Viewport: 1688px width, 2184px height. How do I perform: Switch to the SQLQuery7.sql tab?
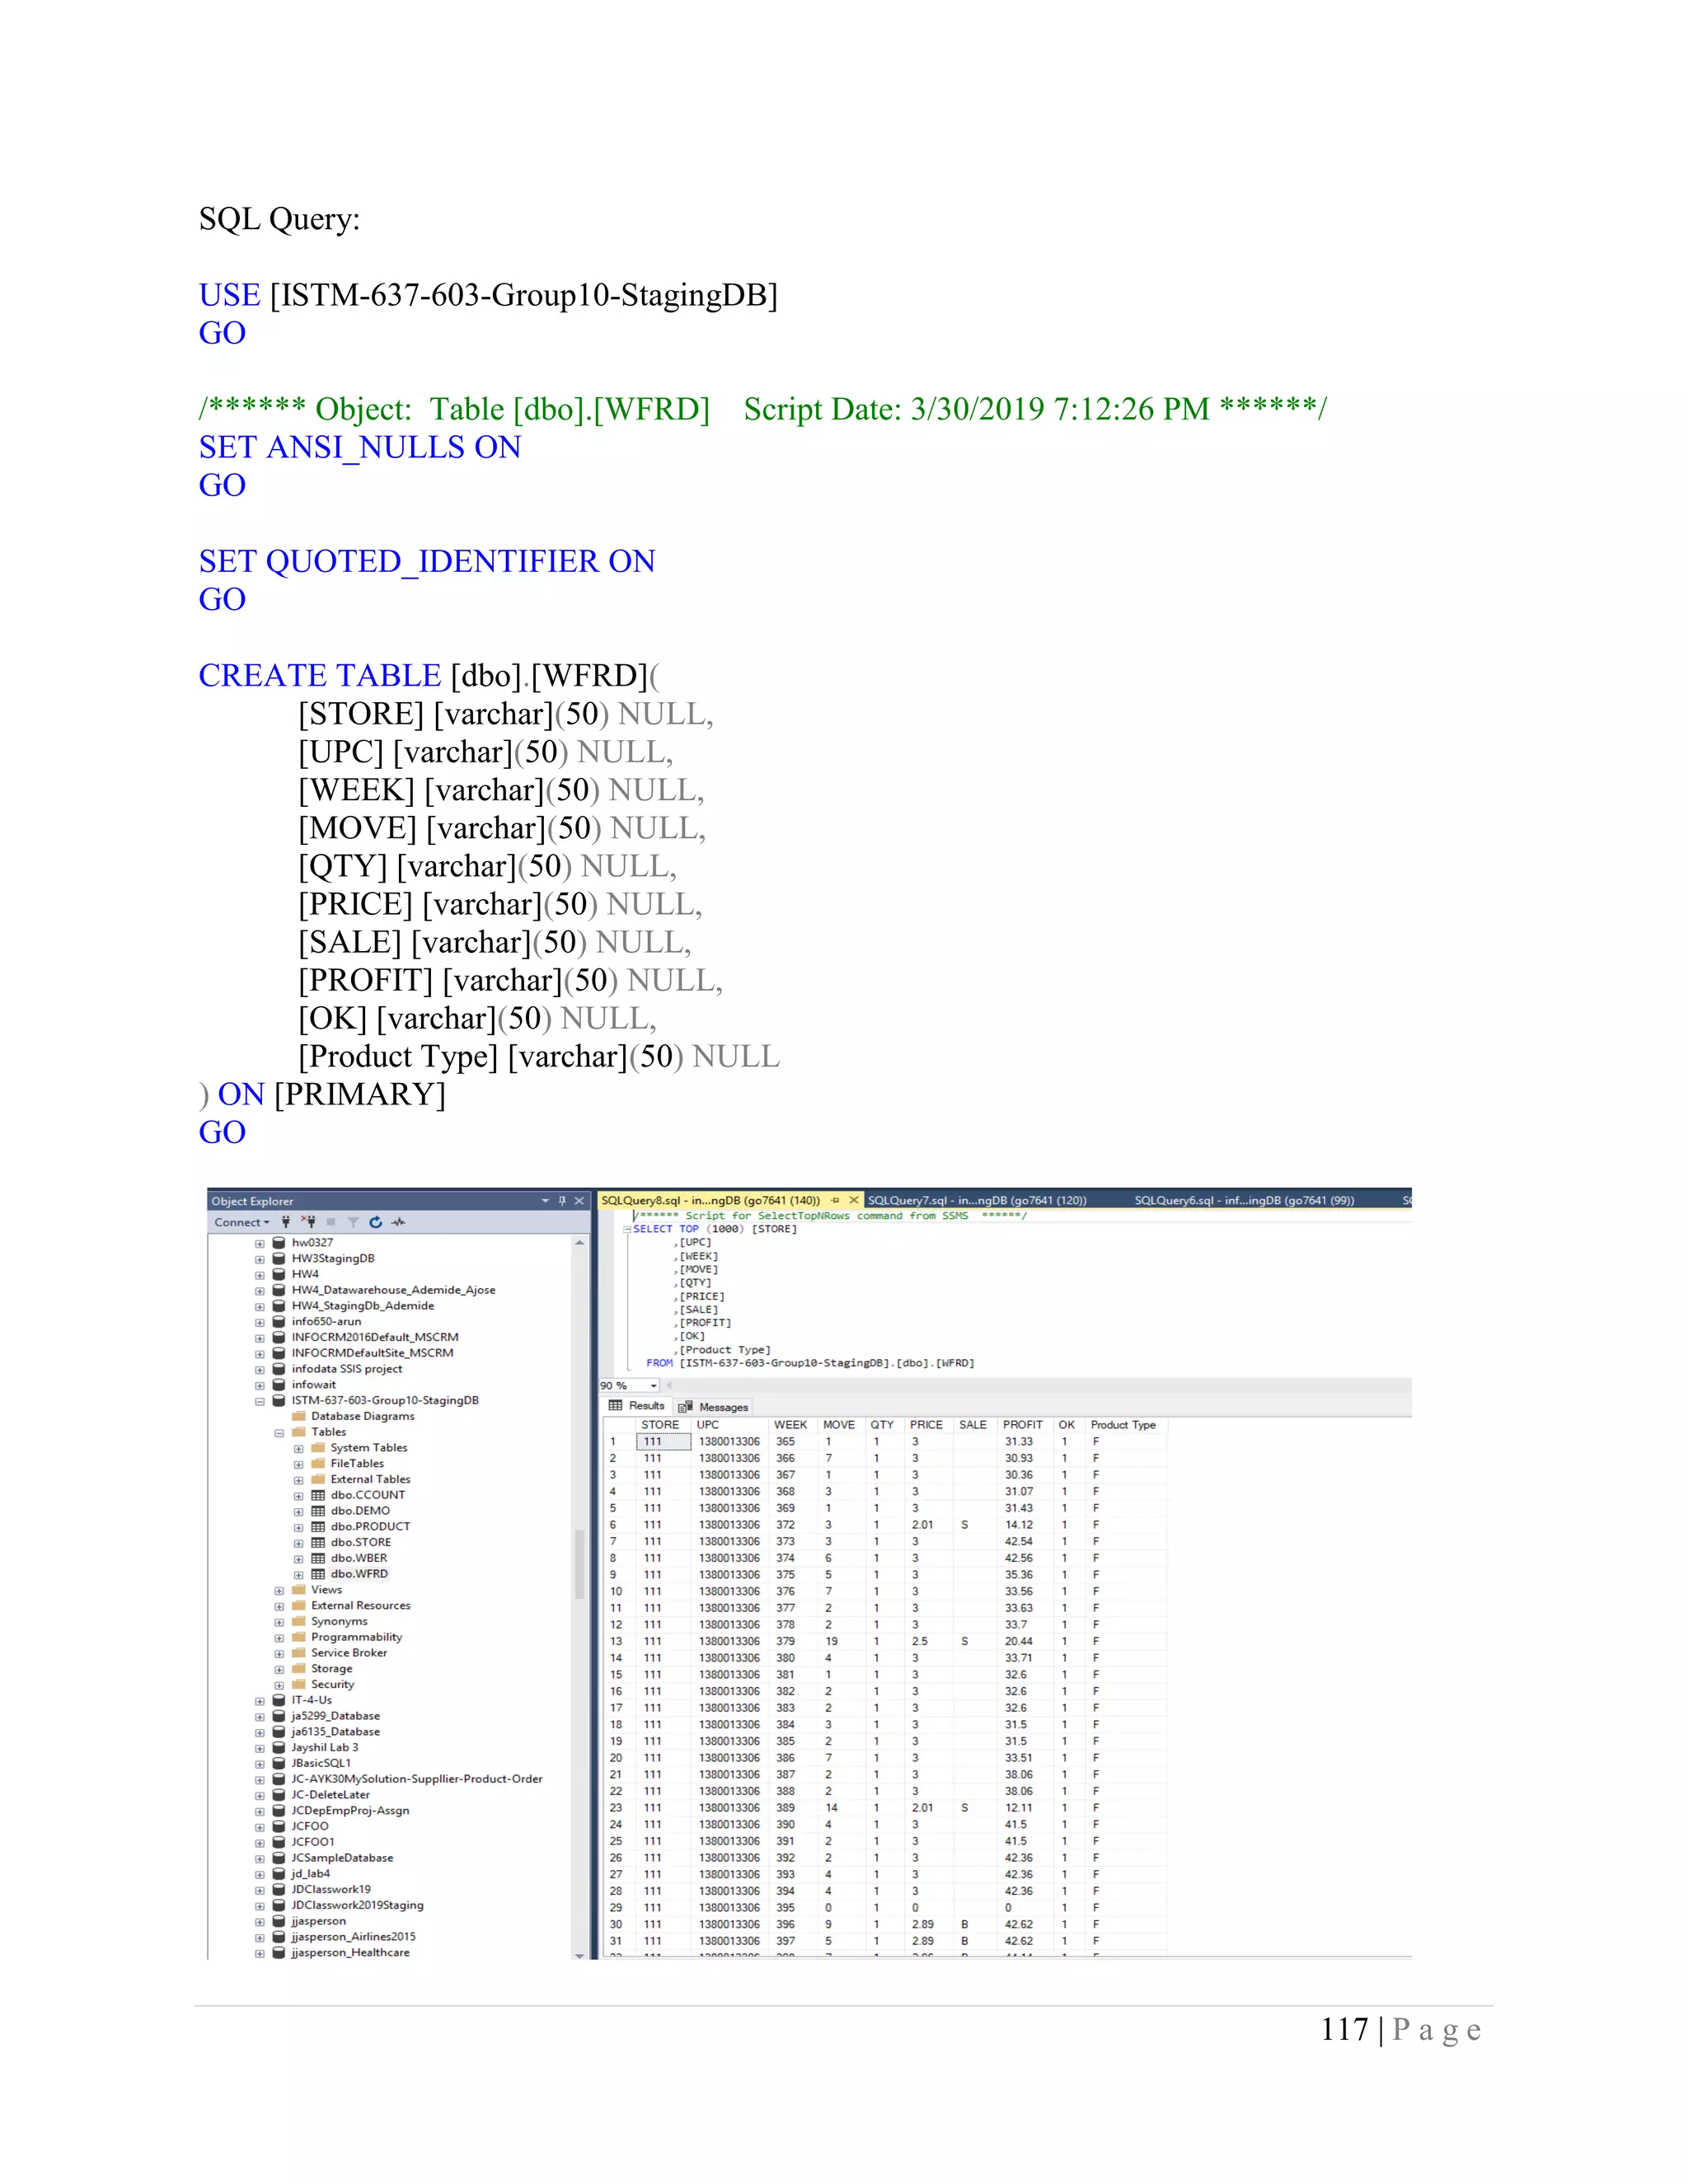pyautogui.click(x=977, y=1200)
